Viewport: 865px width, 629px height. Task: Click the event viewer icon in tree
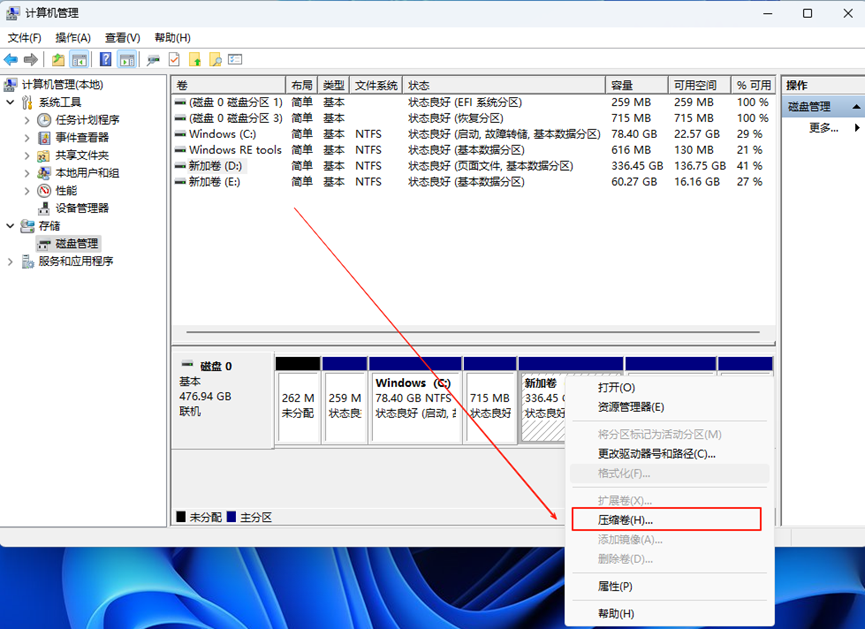[44, 138]
